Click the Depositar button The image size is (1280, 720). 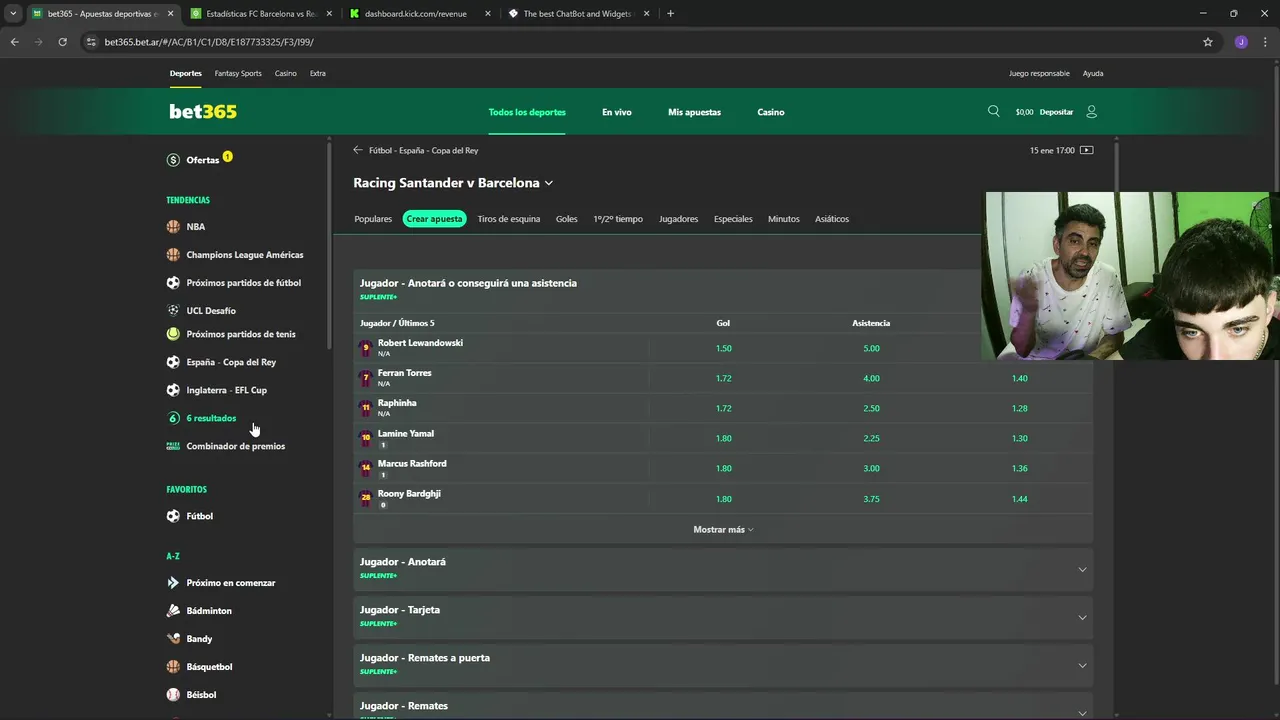pos(1056,112)
